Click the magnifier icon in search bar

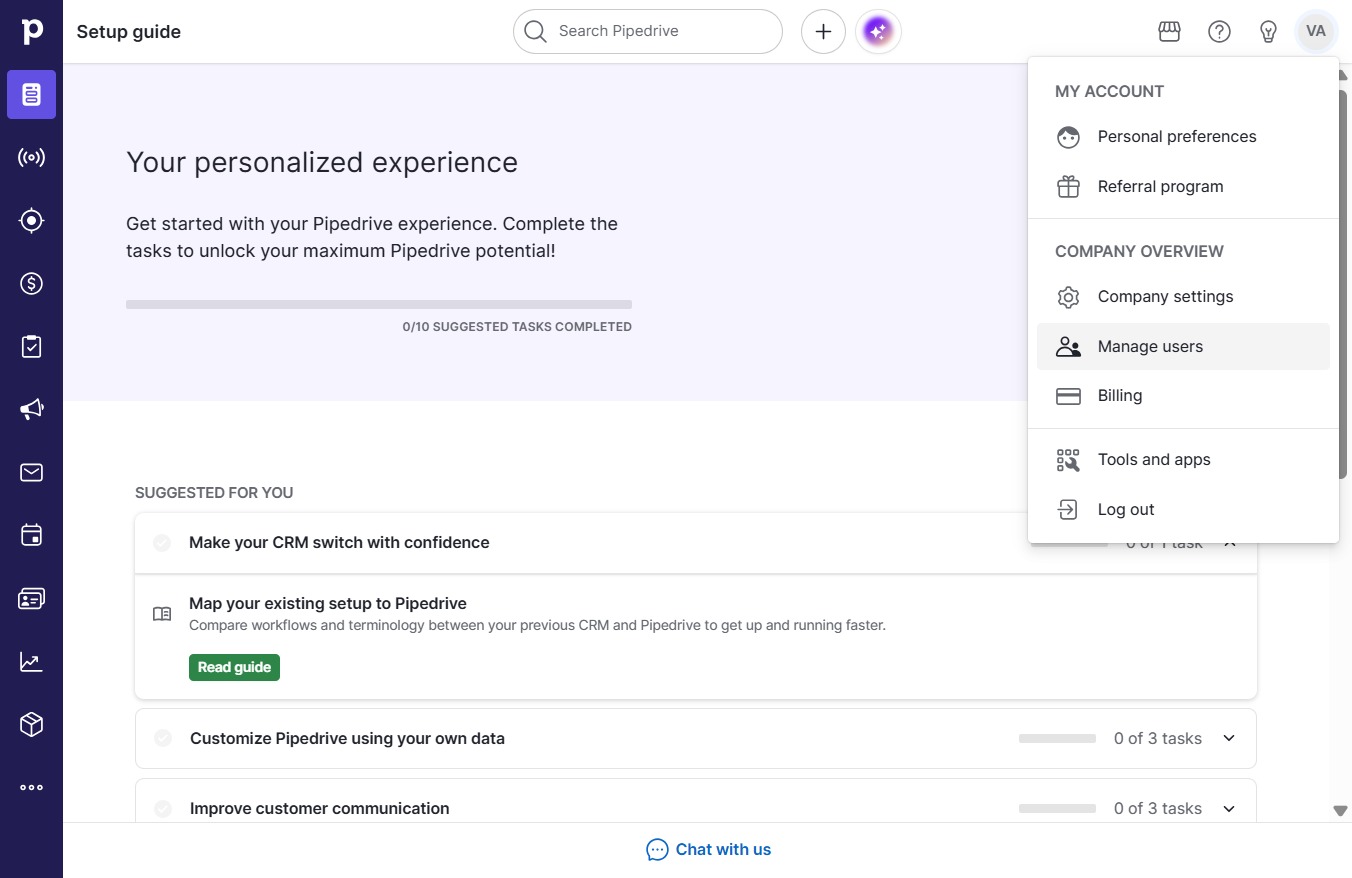[x=536, y=32]
